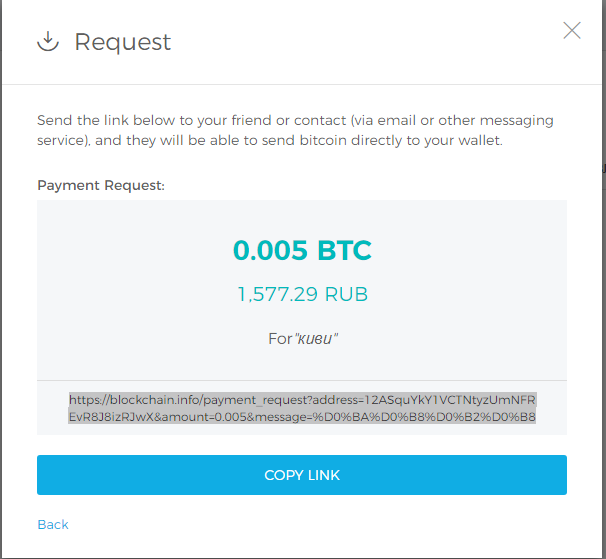606x559 pixels.
Task: Click the Request download arrow icon
Action: (x=47, y=42)
